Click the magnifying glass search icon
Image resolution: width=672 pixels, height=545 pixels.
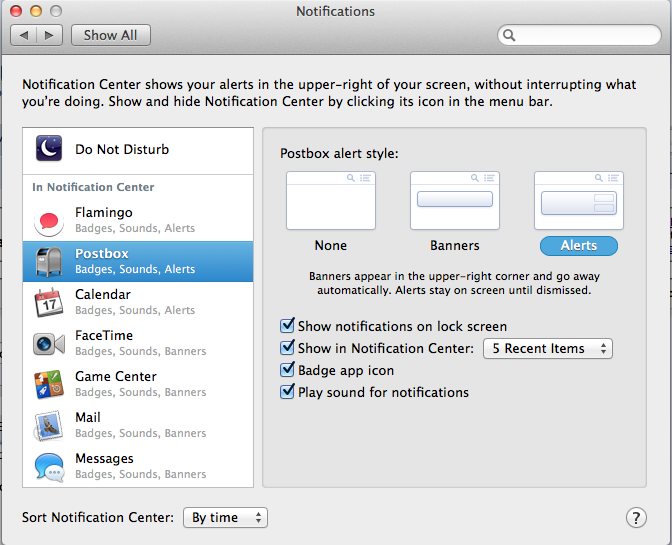point(509,35)
